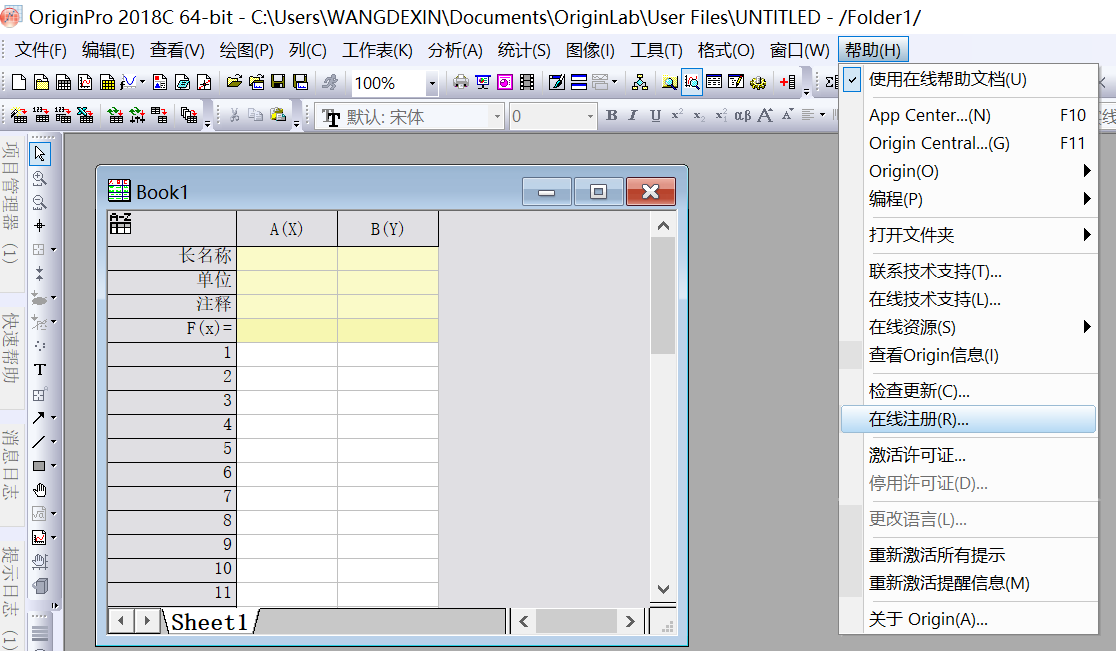Toggle Superscript formatting
The width and height of the screenshot is (1116, 651).
point(677,115)
